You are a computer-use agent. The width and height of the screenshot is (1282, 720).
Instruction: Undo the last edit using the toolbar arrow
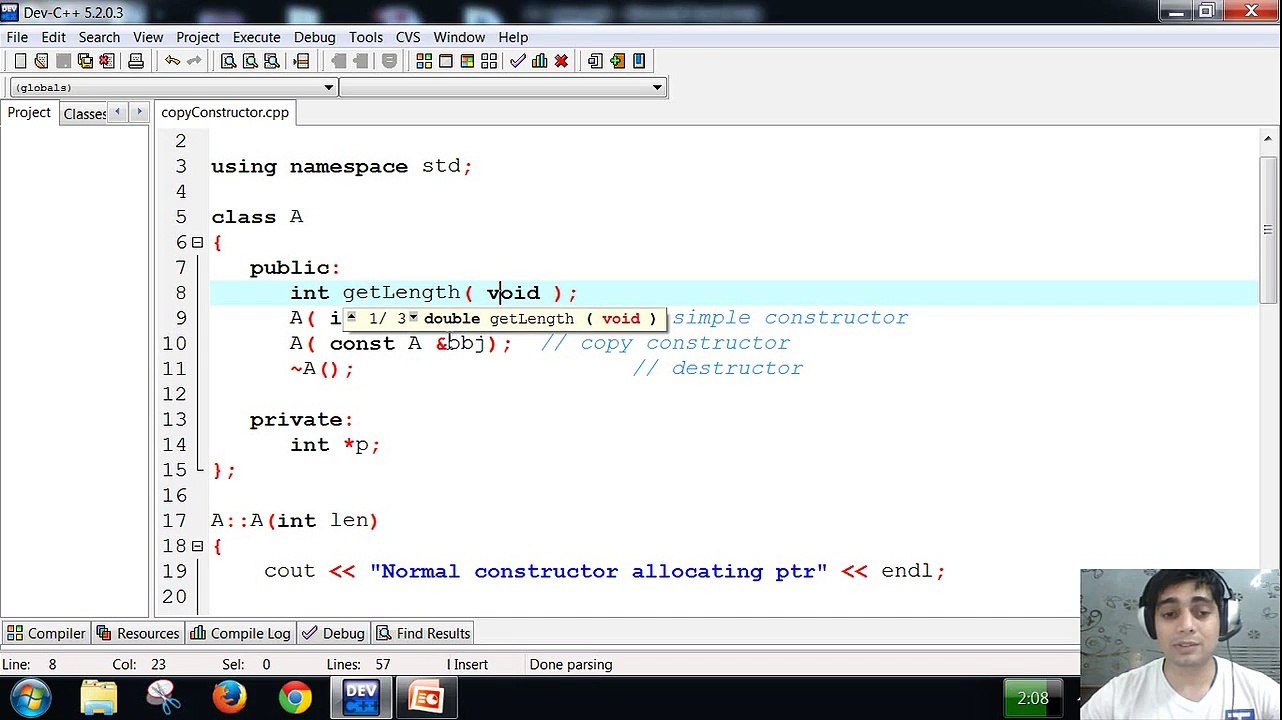(172, 61)
